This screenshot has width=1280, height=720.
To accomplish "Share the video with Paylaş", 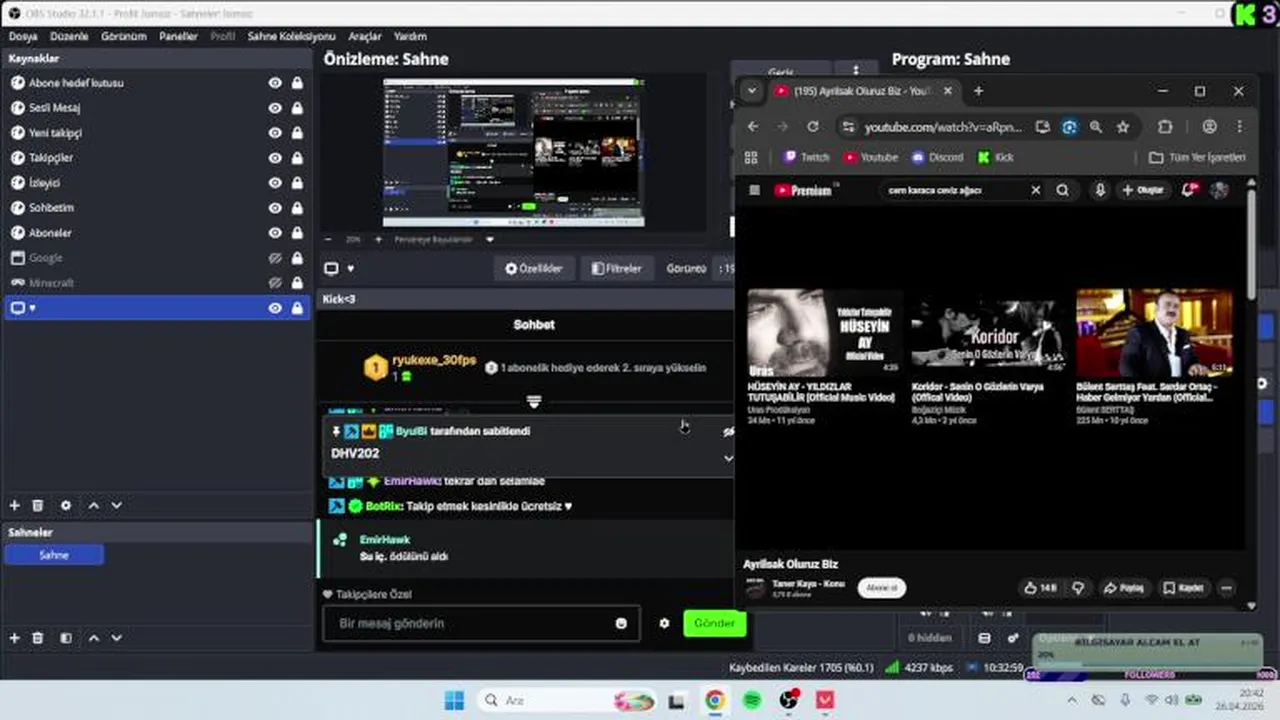I will click(1123, 588).
